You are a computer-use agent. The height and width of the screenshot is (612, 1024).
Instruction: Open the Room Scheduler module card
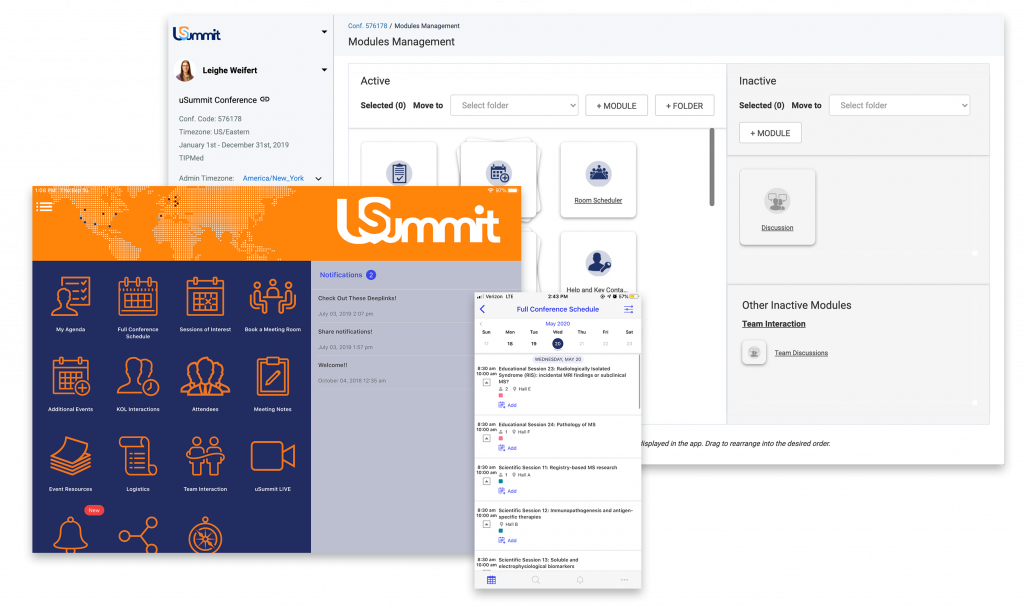point(598,180)
